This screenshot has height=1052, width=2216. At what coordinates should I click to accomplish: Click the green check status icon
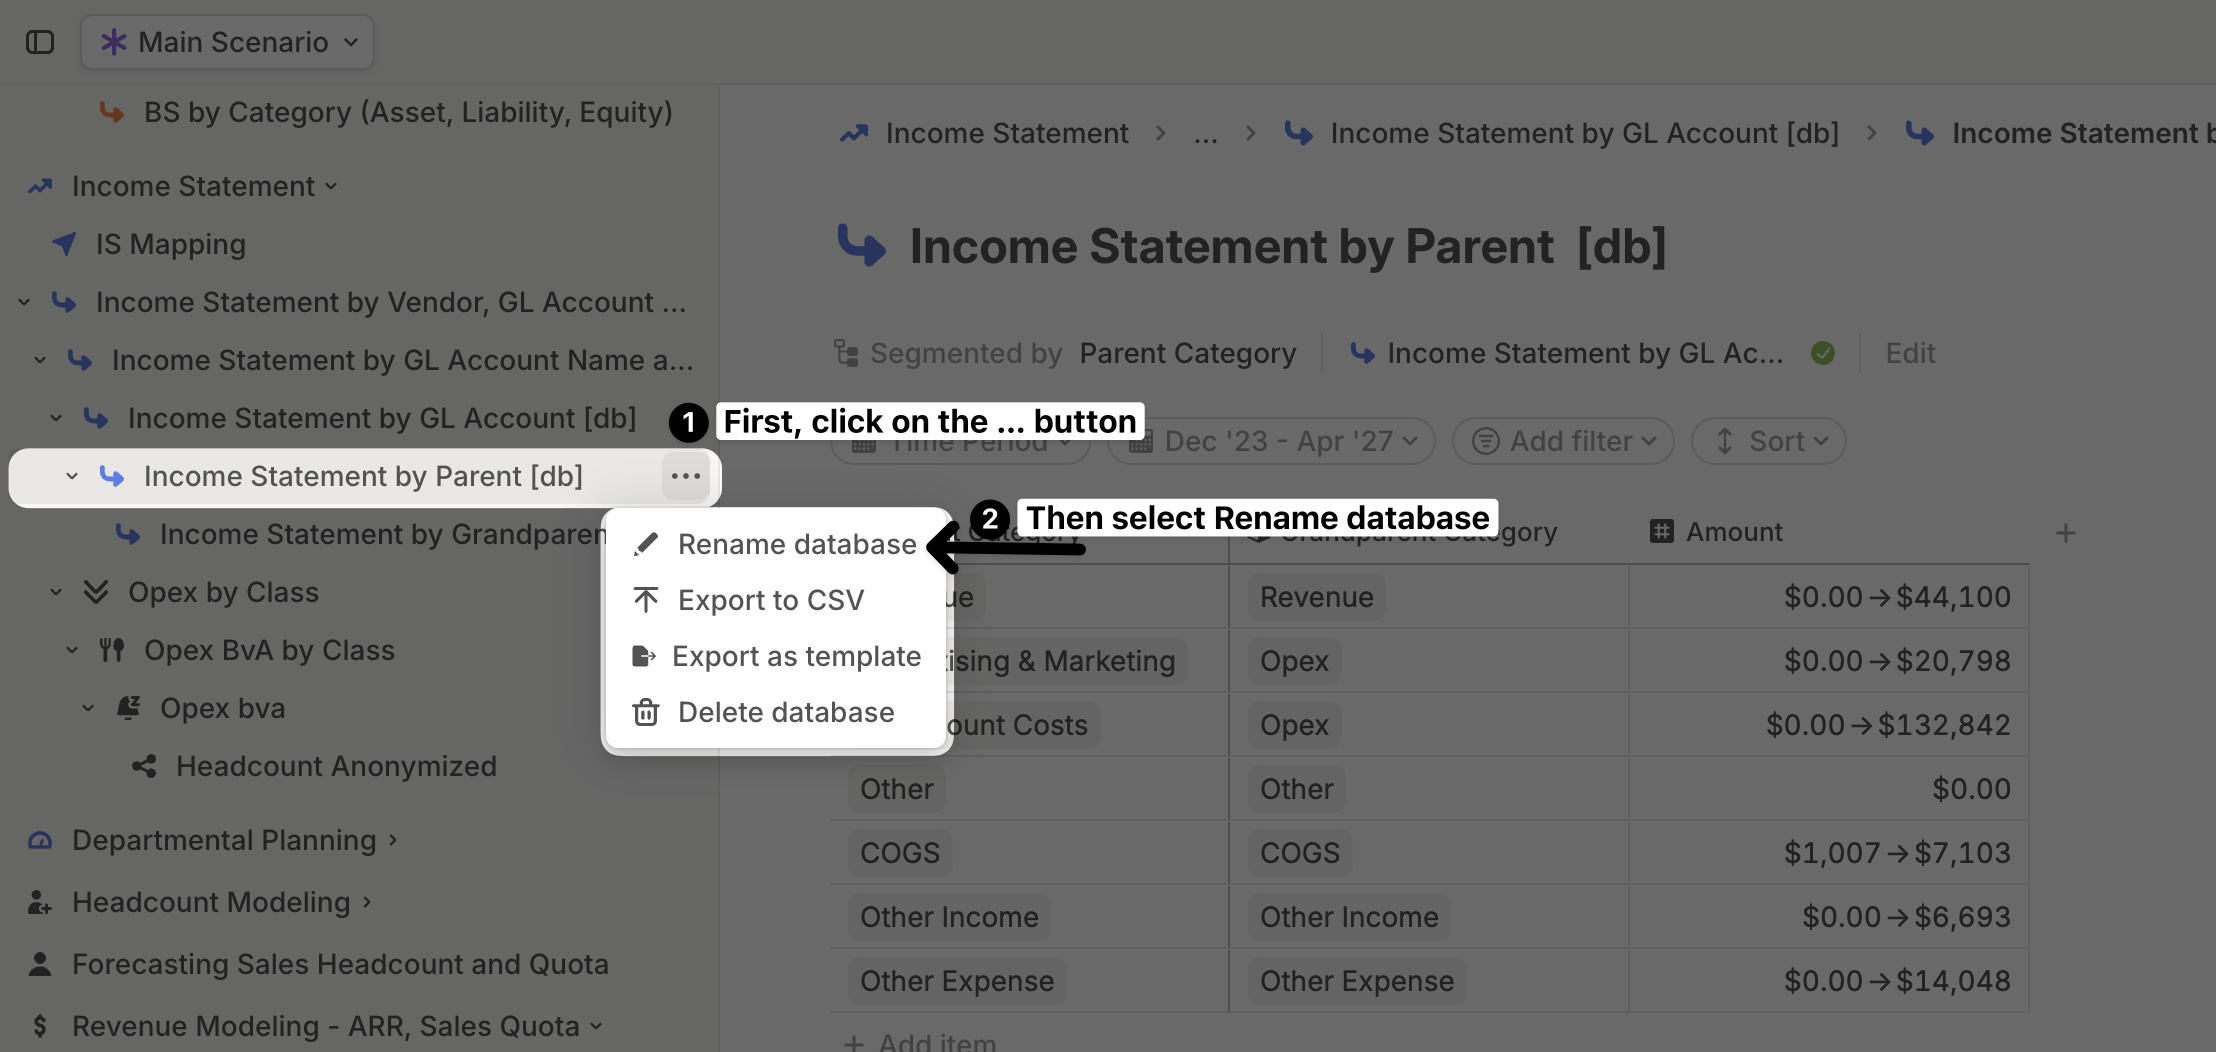(1823, 353)
